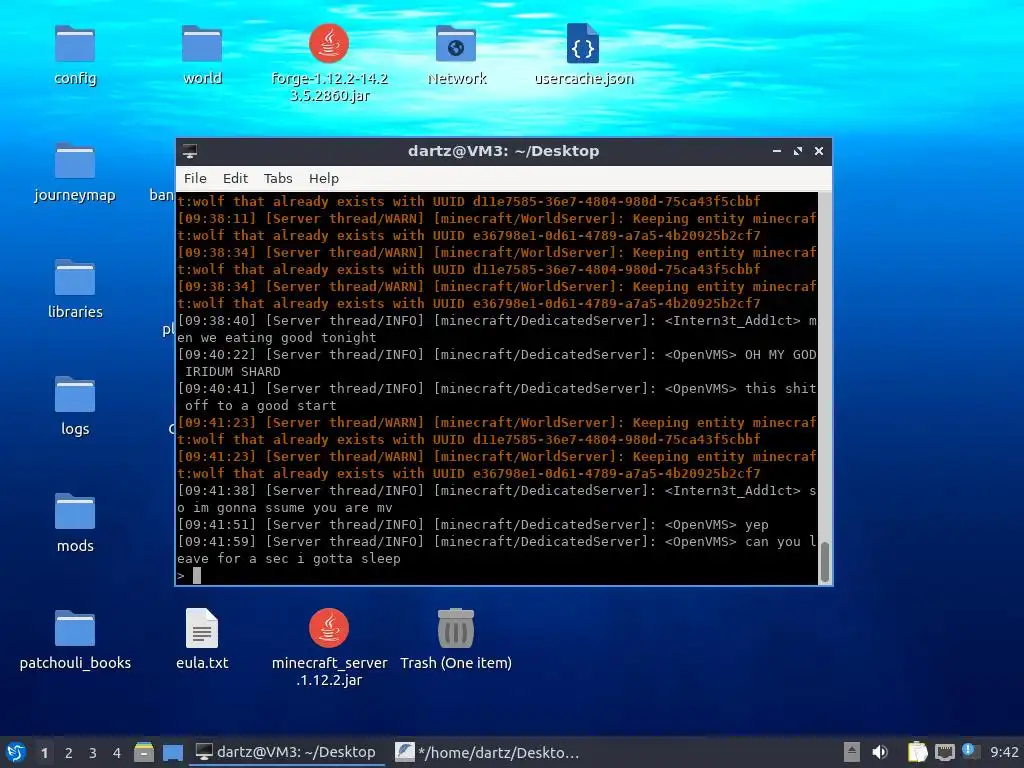Select the eula.txt file icon

point(202,628)
